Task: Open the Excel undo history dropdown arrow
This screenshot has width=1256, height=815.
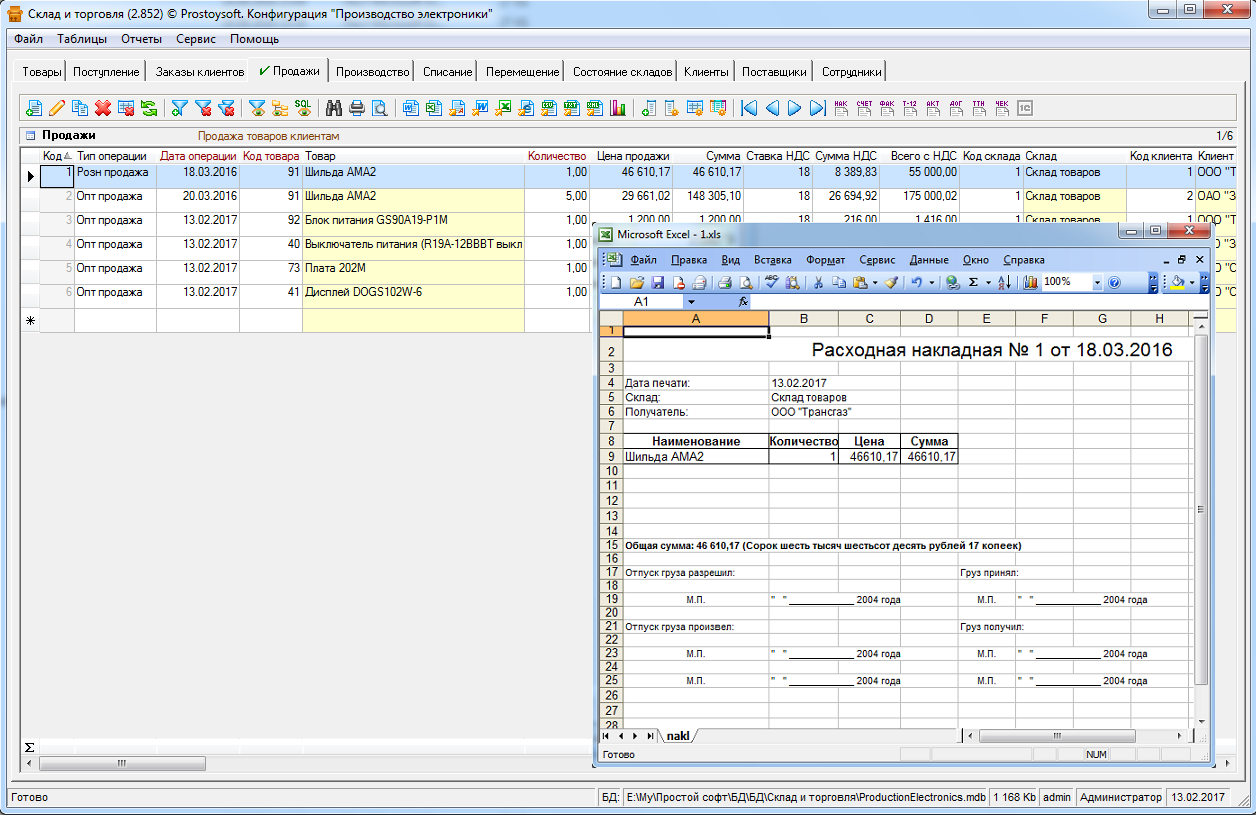Action: [x=932, y=283]
